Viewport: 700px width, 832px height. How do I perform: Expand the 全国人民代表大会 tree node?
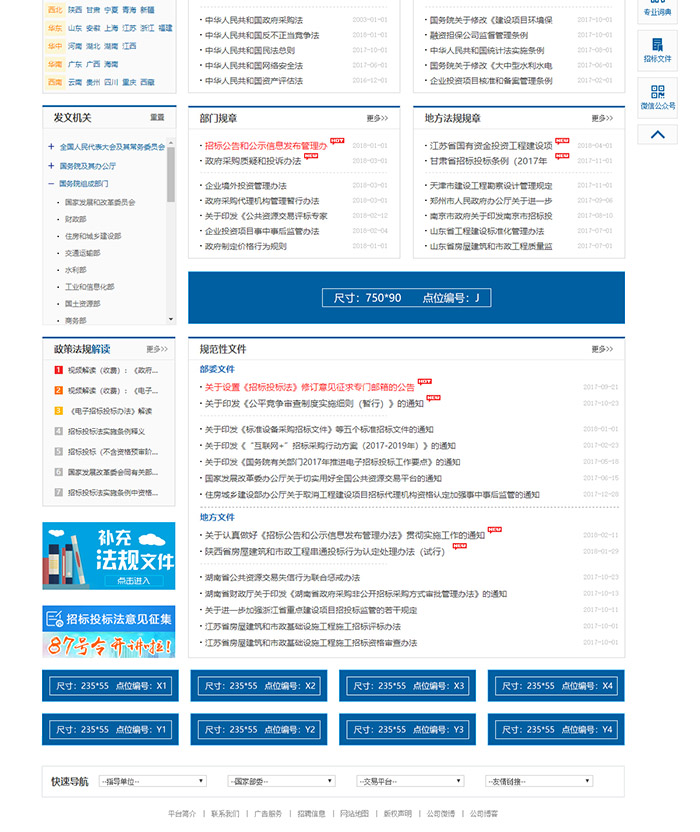pos(51,147)
